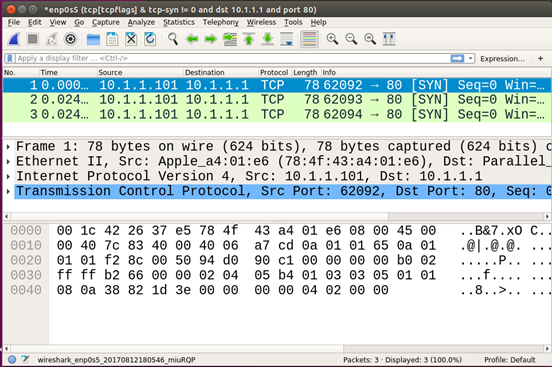Image resolution: width=552 pixels, height=367 pixels.
Task: Open the Capture menu
Action: coord(106,22)
